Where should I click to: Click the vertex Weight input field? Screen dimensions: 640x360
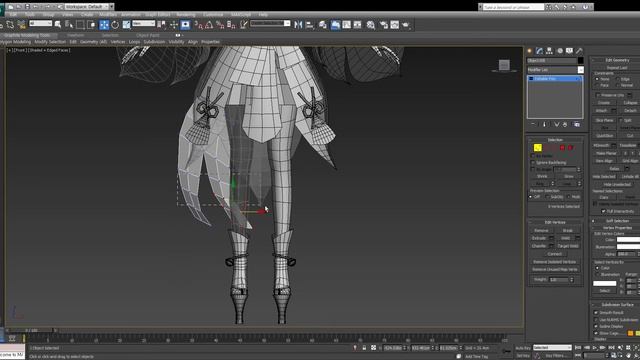[558, 280]
